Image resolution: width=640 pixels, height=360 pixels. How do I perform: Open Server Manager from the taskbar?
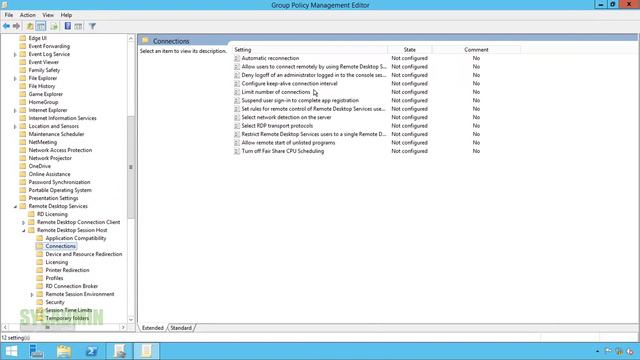pyautogui.click(x=36, y=351)
